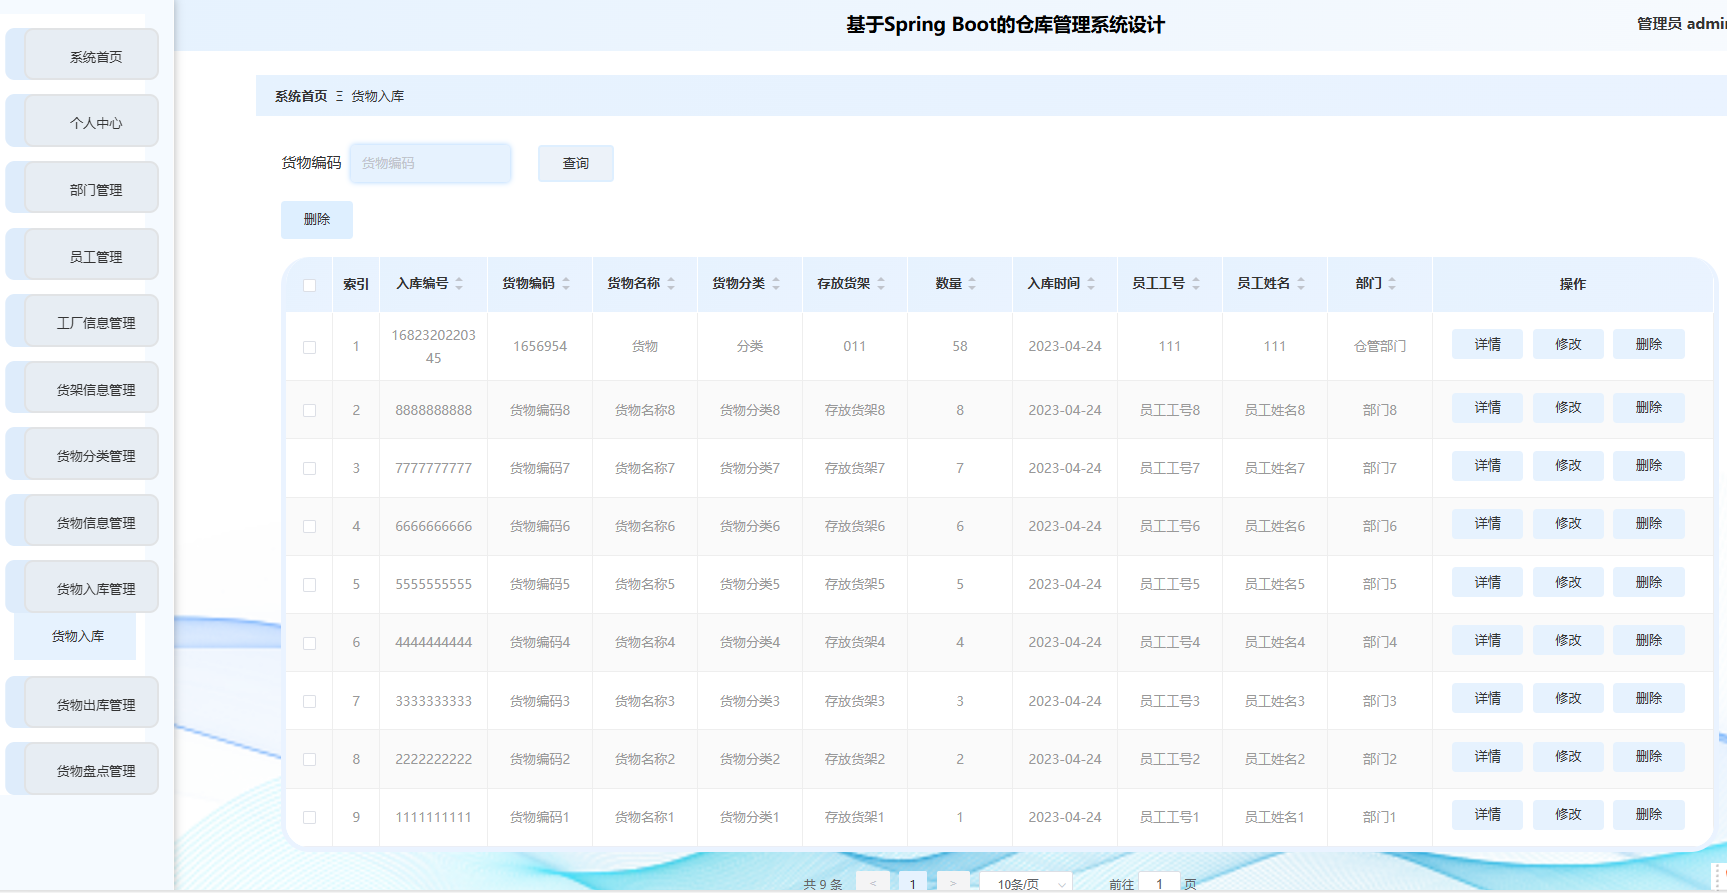
Task: Check the row with 2222222222 checkbox
Action: (x=310, y=759)
